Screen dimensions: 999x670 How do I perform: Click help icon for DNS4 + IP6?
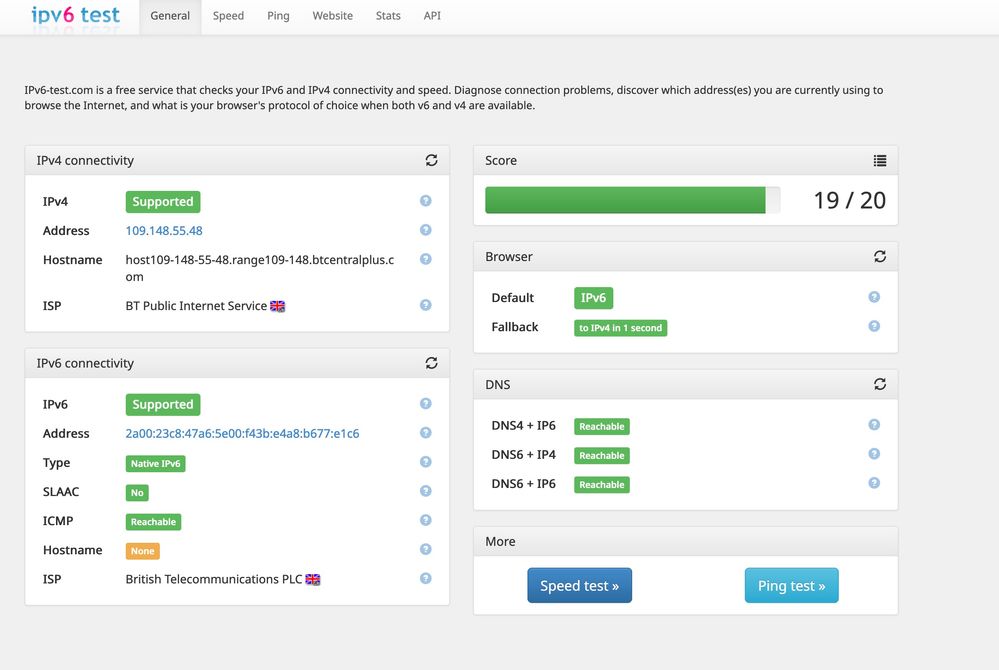(873, 425)
